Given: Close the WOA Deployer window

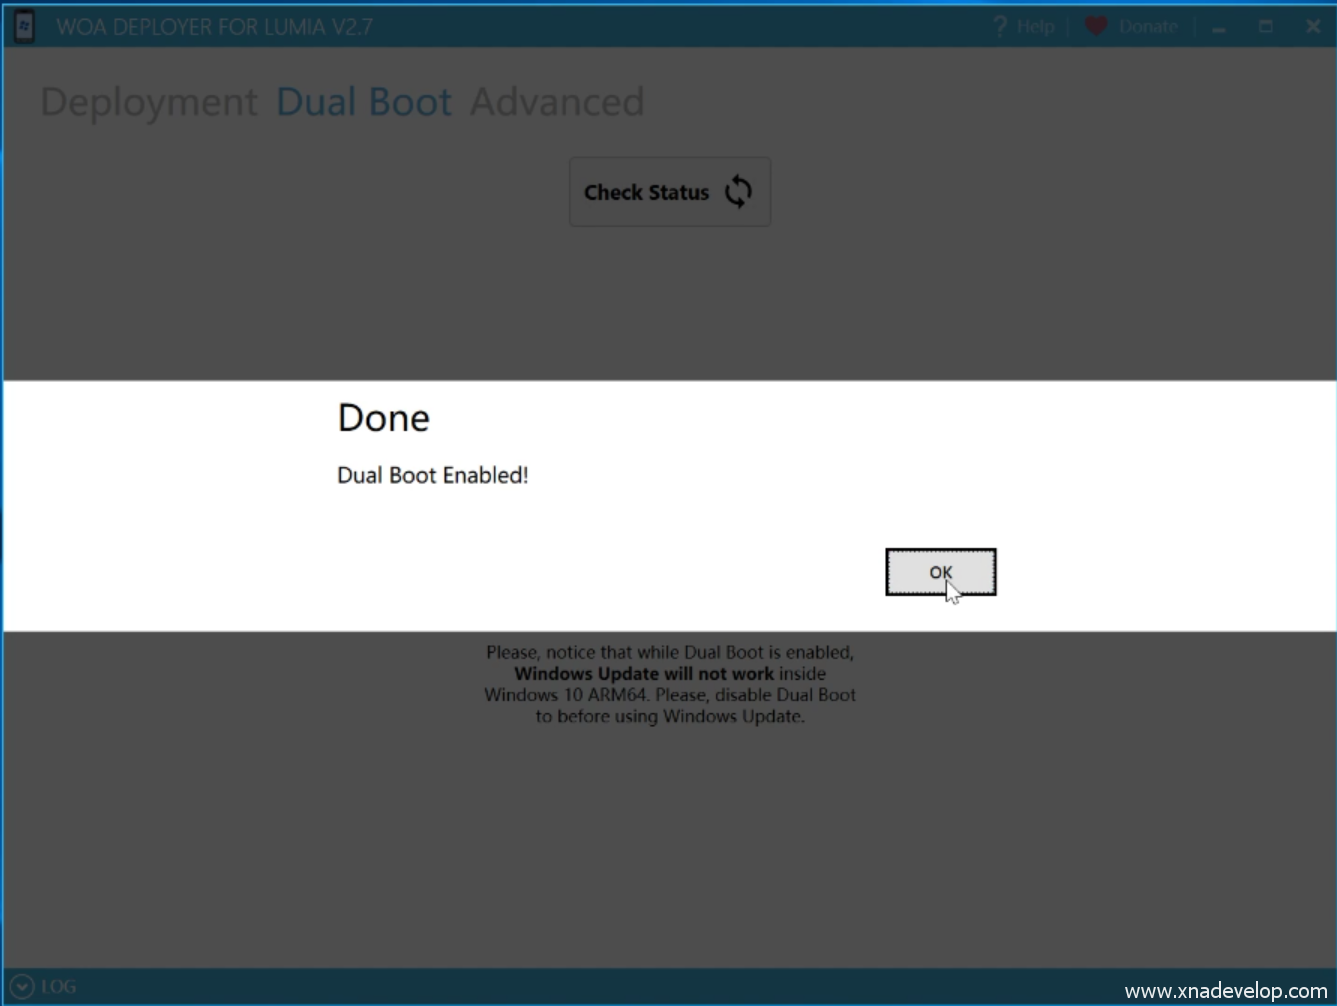Looking at the screenshot, I should (1313, 27).
